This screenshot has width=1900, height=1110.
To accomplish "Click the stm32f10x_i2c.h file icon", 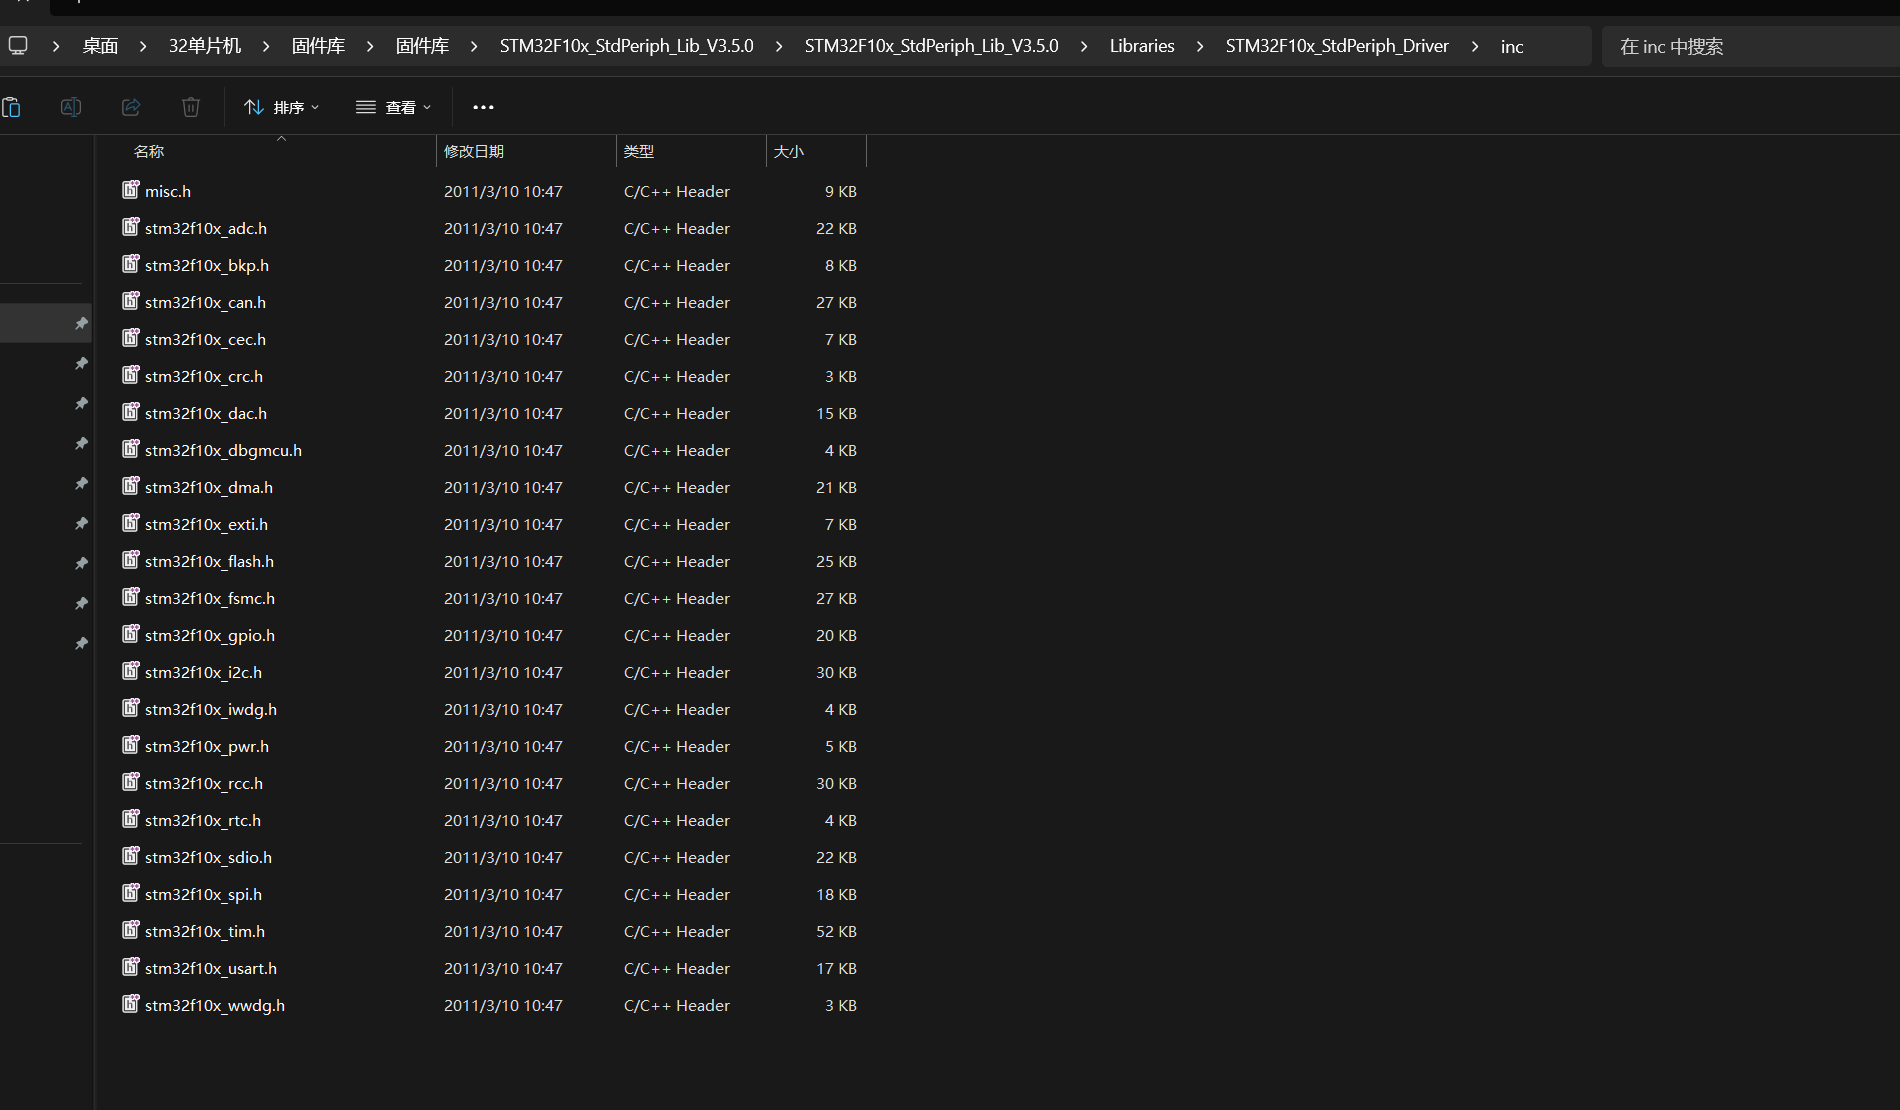I will coord(131,671).
